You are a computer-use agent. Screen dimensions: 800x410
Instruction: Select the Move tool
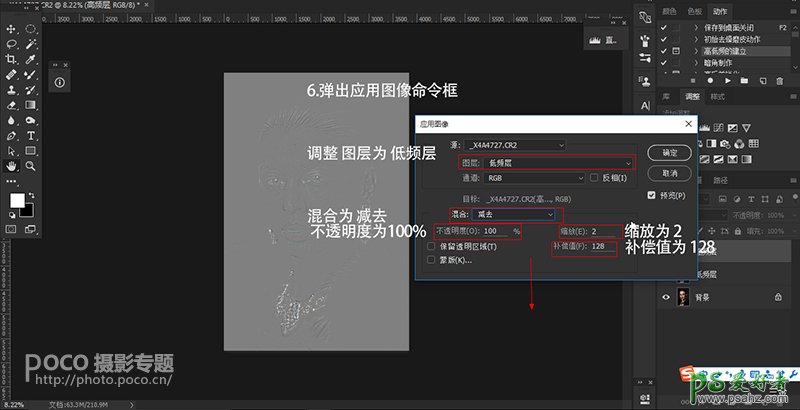(11, 29)
